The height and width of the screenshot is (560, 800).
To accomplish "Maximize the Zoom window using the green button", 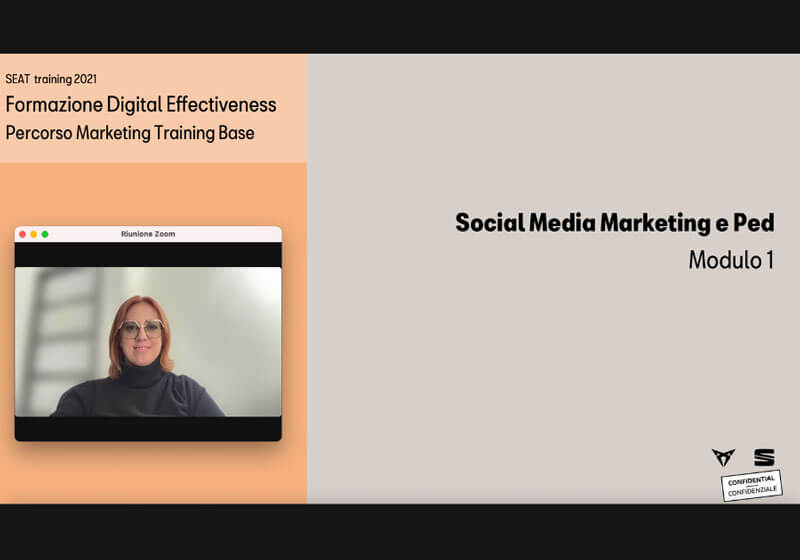I will click(x=45, y=234).
